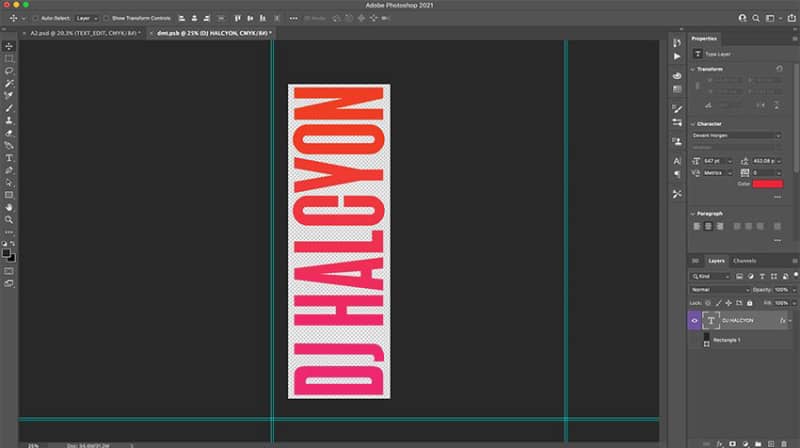Click the Search icon in options bar
The image size is (800, 448).
[756, 18]
